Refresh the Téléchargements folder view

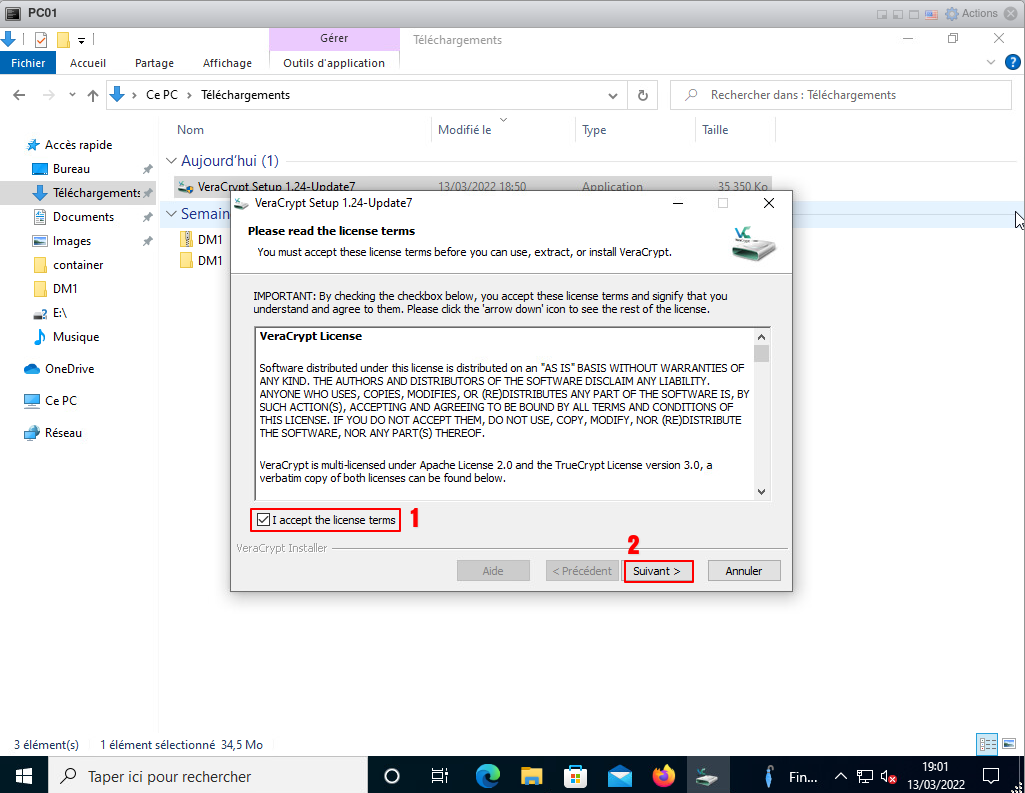click(x=641, y=95)
